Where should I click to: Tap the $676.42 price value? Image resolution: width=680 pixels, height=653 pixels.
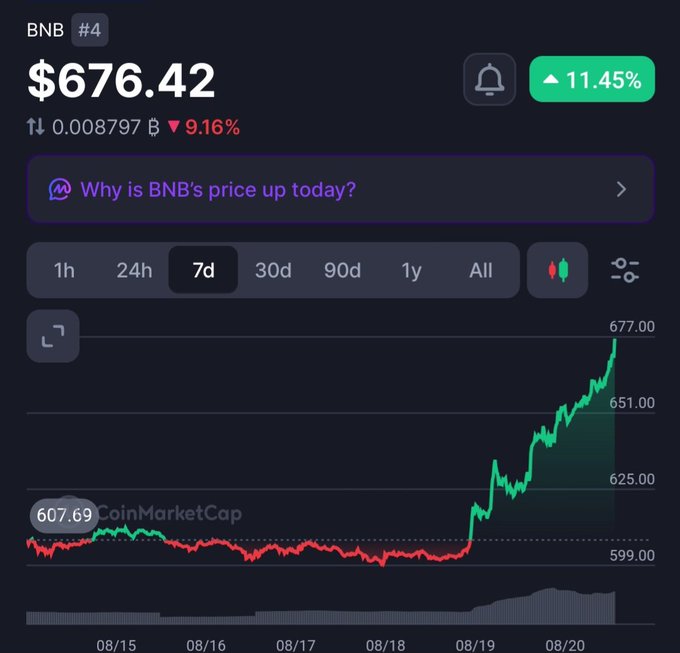(121, 80)
